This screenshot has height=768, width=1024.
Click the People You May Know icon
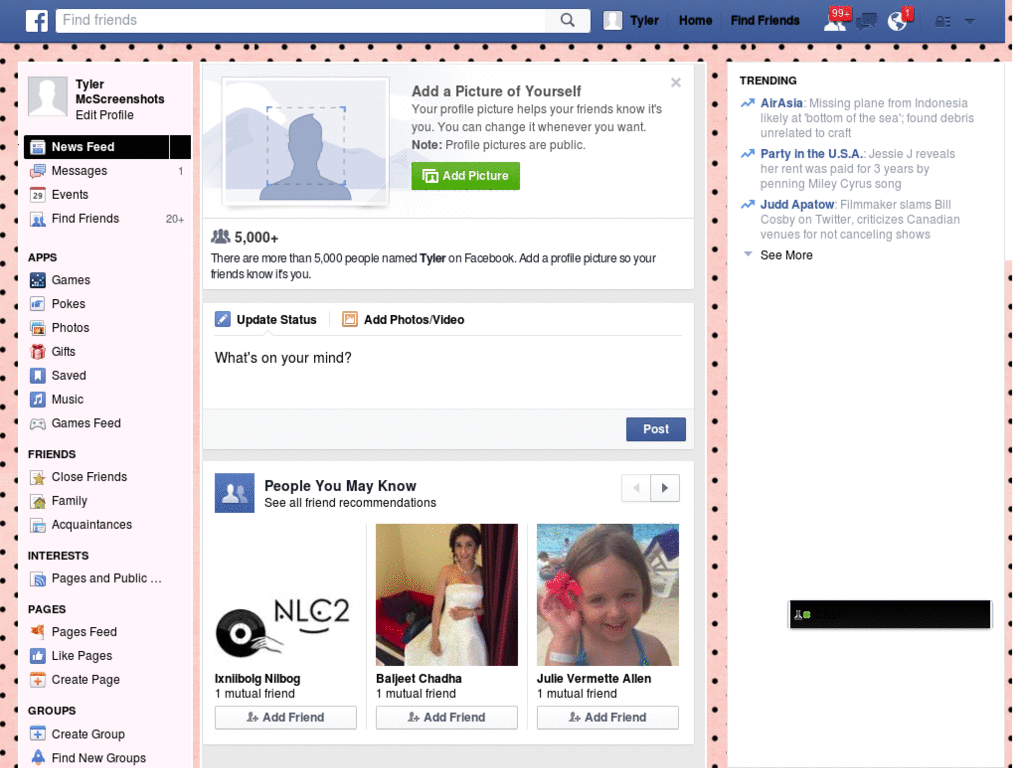pos(234,493)
